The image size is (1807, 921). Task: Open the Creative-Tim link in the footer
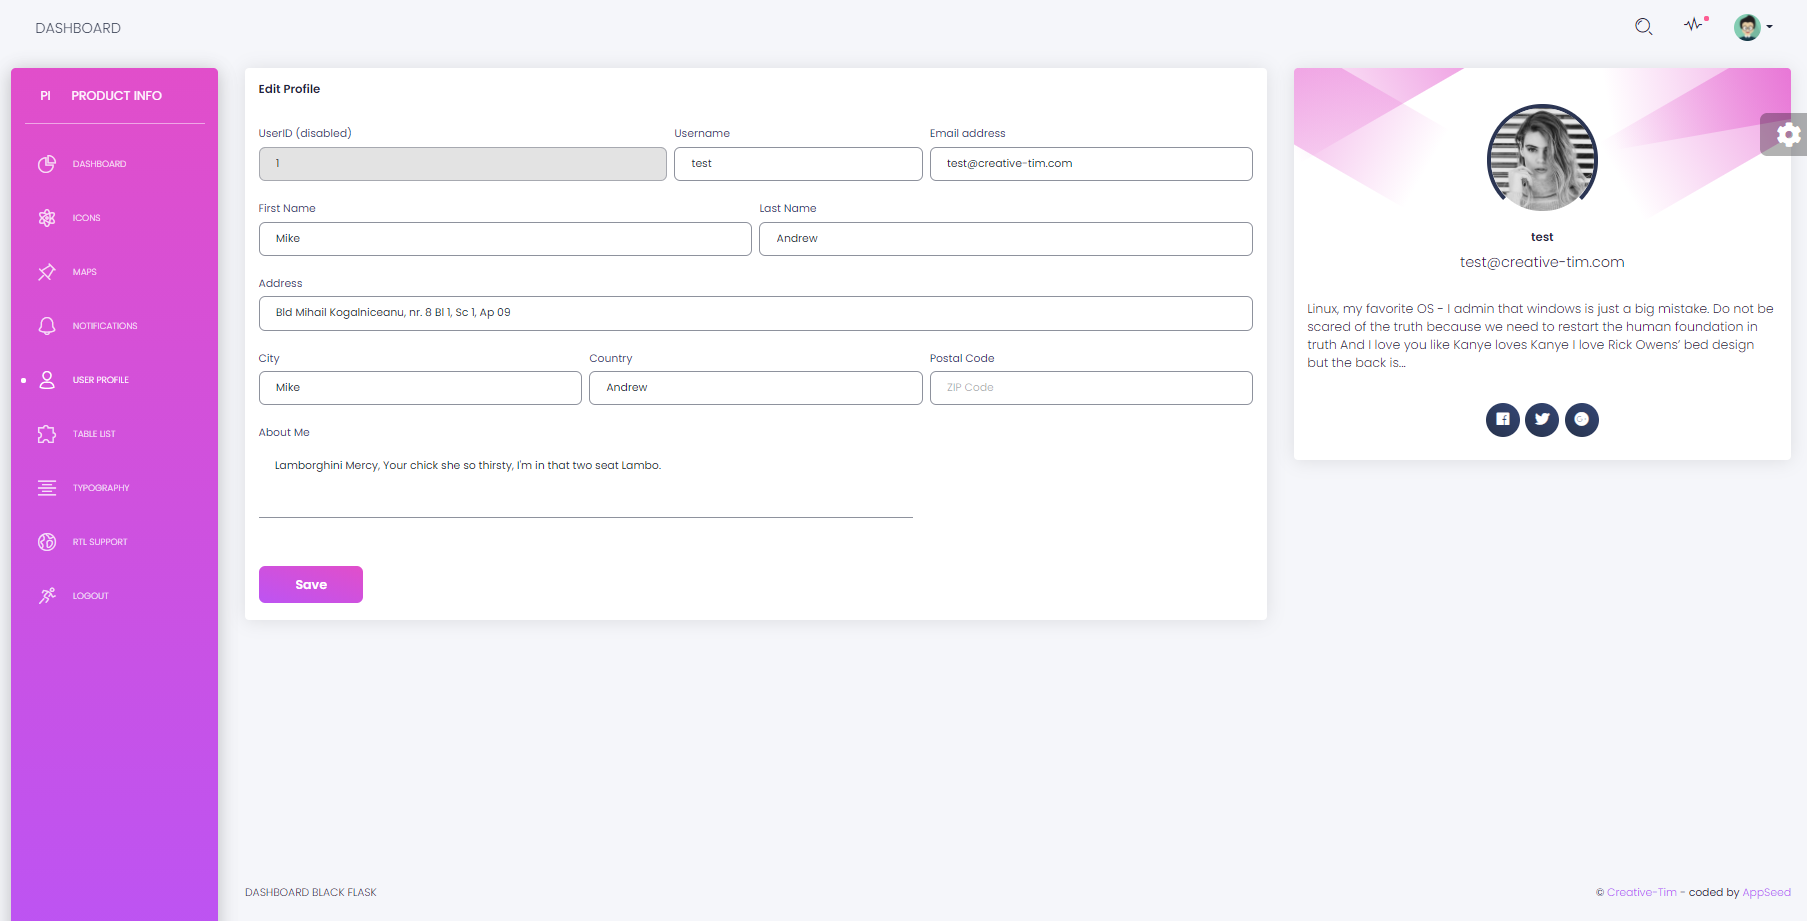point(1641,892)
